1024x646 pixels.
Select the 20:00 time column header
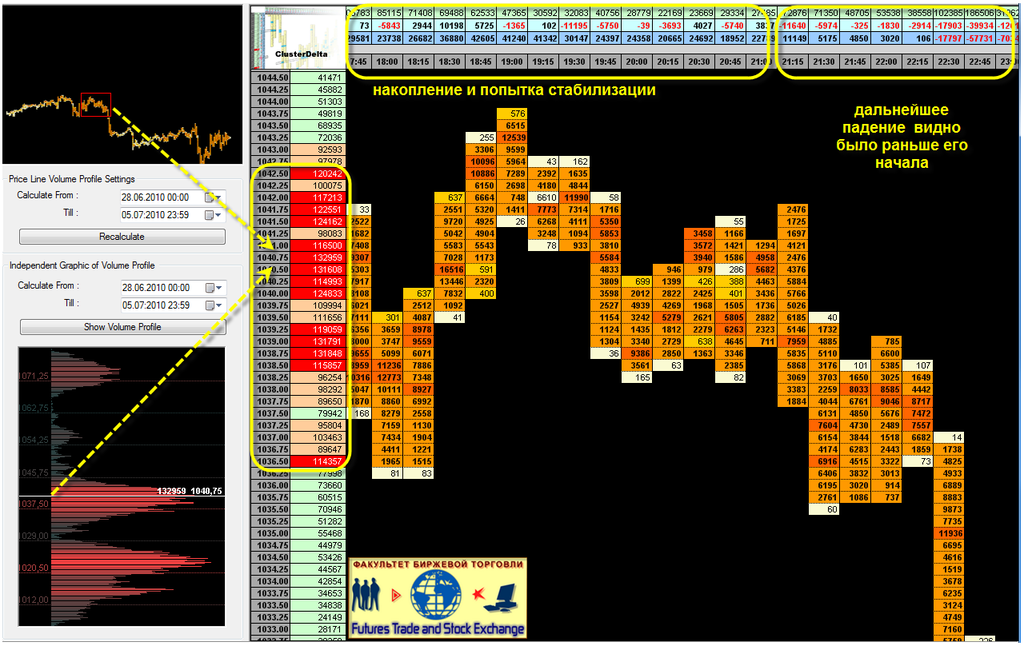click(x=637, y=62)
